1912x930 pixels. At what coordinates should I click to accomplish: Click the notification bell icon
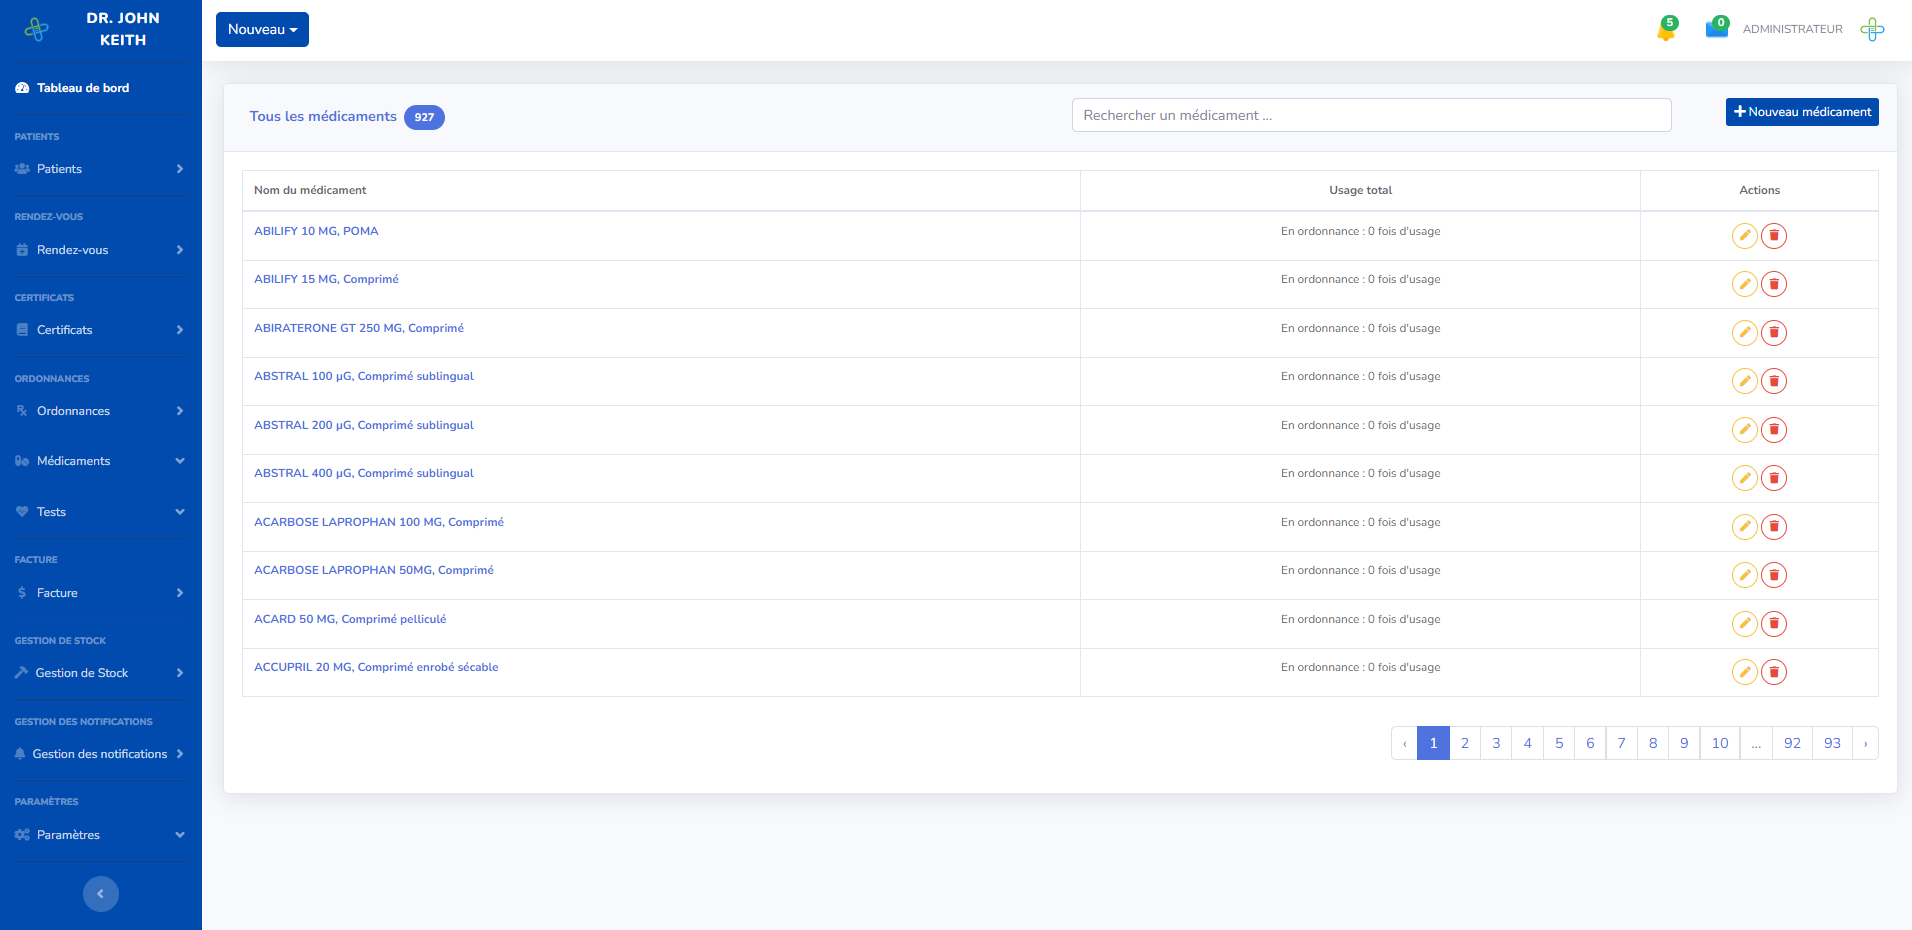click(1666, 30)
